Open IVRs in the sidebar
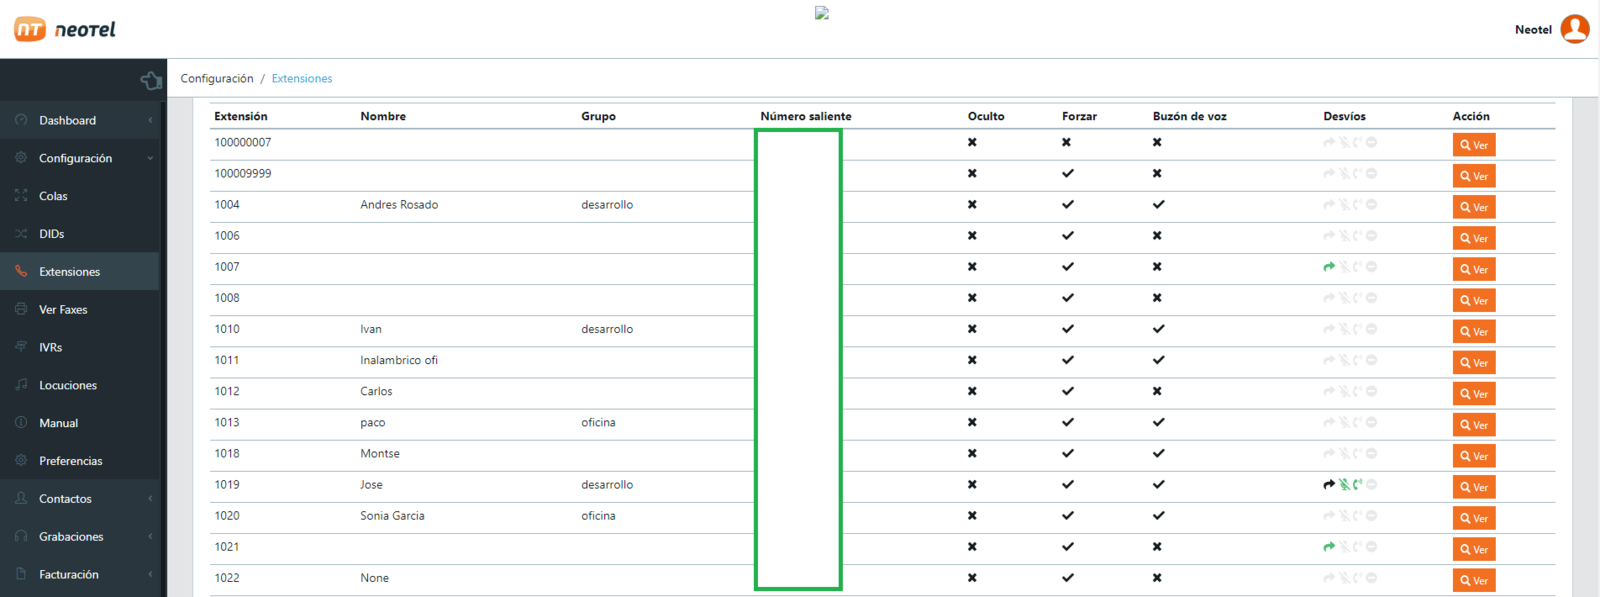The height and width of the screenshot is (597, 1600). (80, 347)
